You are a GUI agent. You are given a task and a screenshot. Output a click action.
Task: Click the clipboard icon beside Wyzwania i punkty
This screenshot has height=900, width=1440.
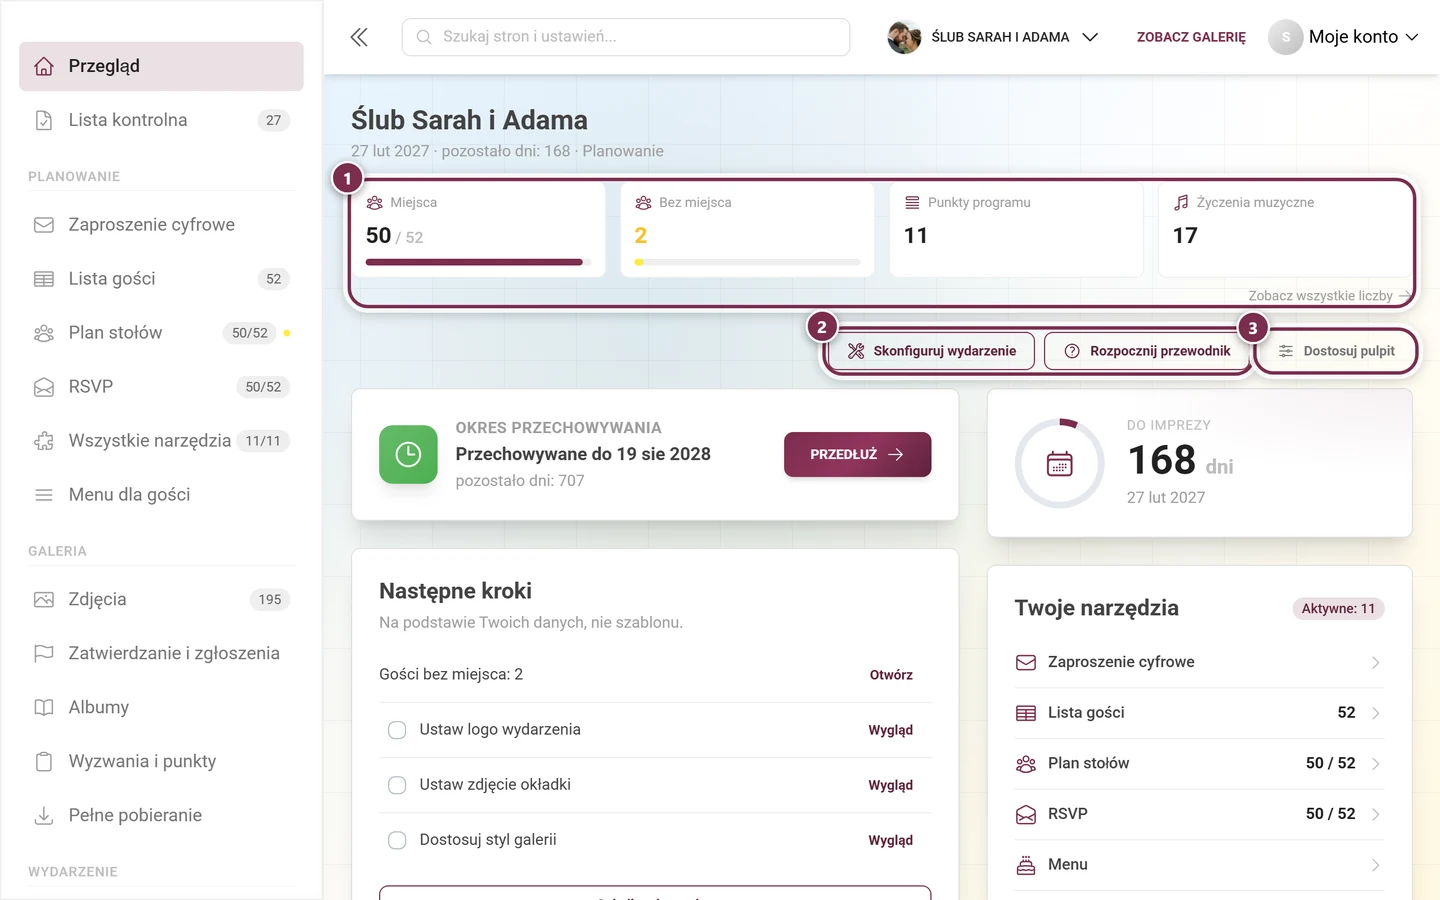[x=44, y=762]
